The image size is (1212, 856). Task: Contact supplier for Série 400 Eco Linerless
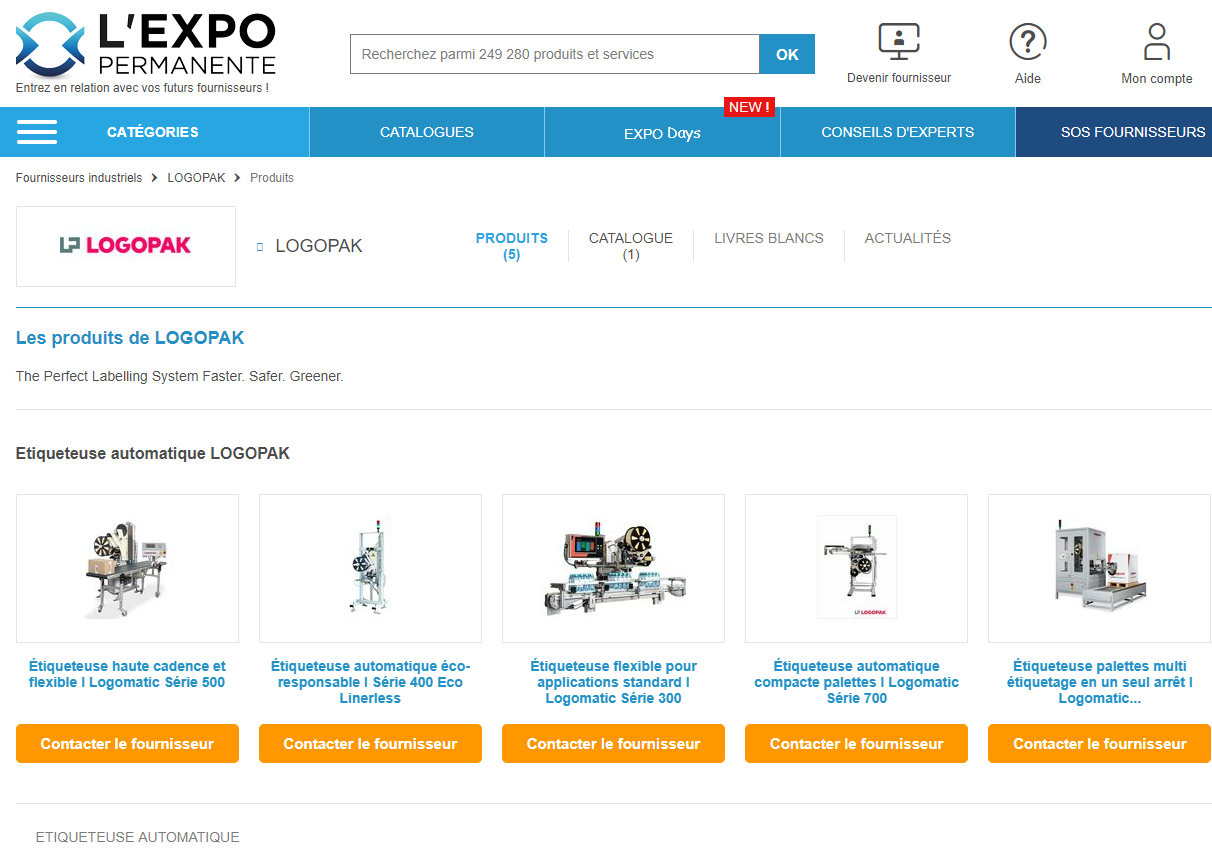pos(370,744)
